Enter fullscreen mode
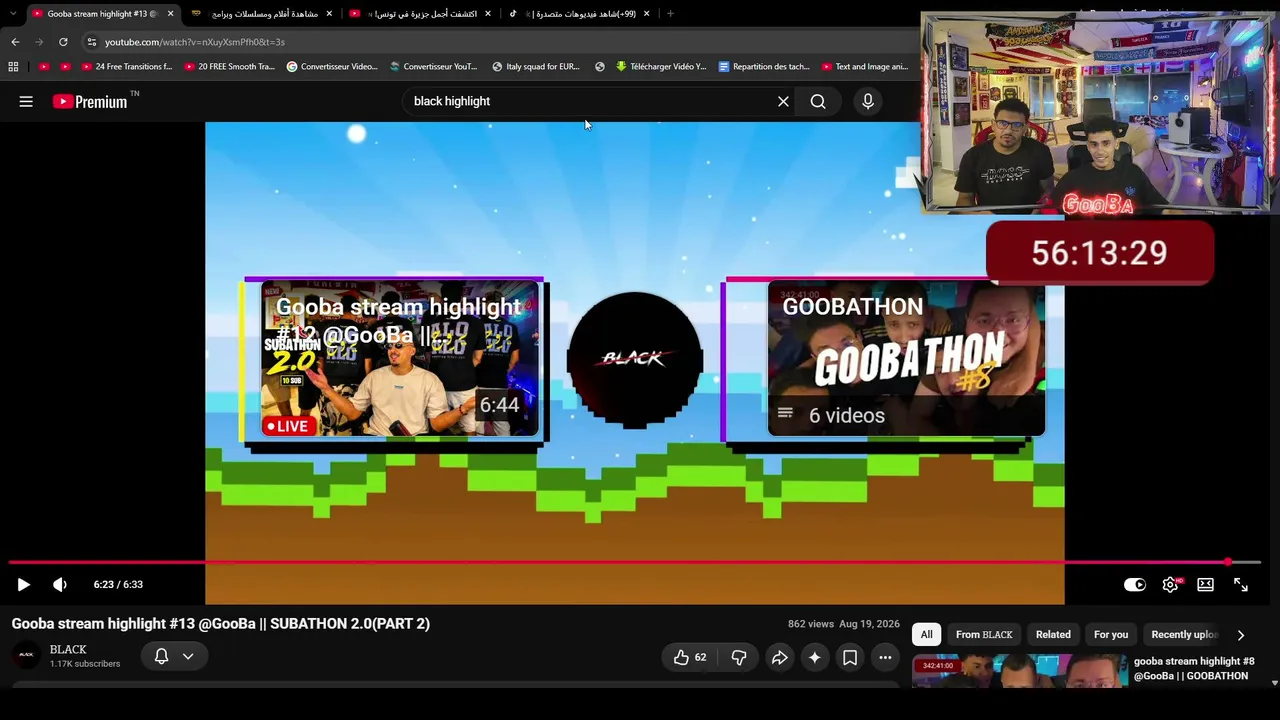This screenshot has height=720, width=1280. pyautogui.click(x=1240, y=585)
